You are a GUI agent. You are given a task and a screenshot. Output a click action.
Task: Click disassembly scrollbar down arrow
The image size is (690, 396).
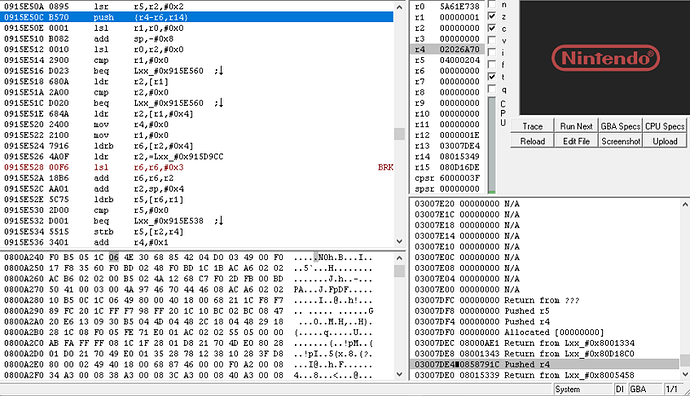tap(399, 241)
